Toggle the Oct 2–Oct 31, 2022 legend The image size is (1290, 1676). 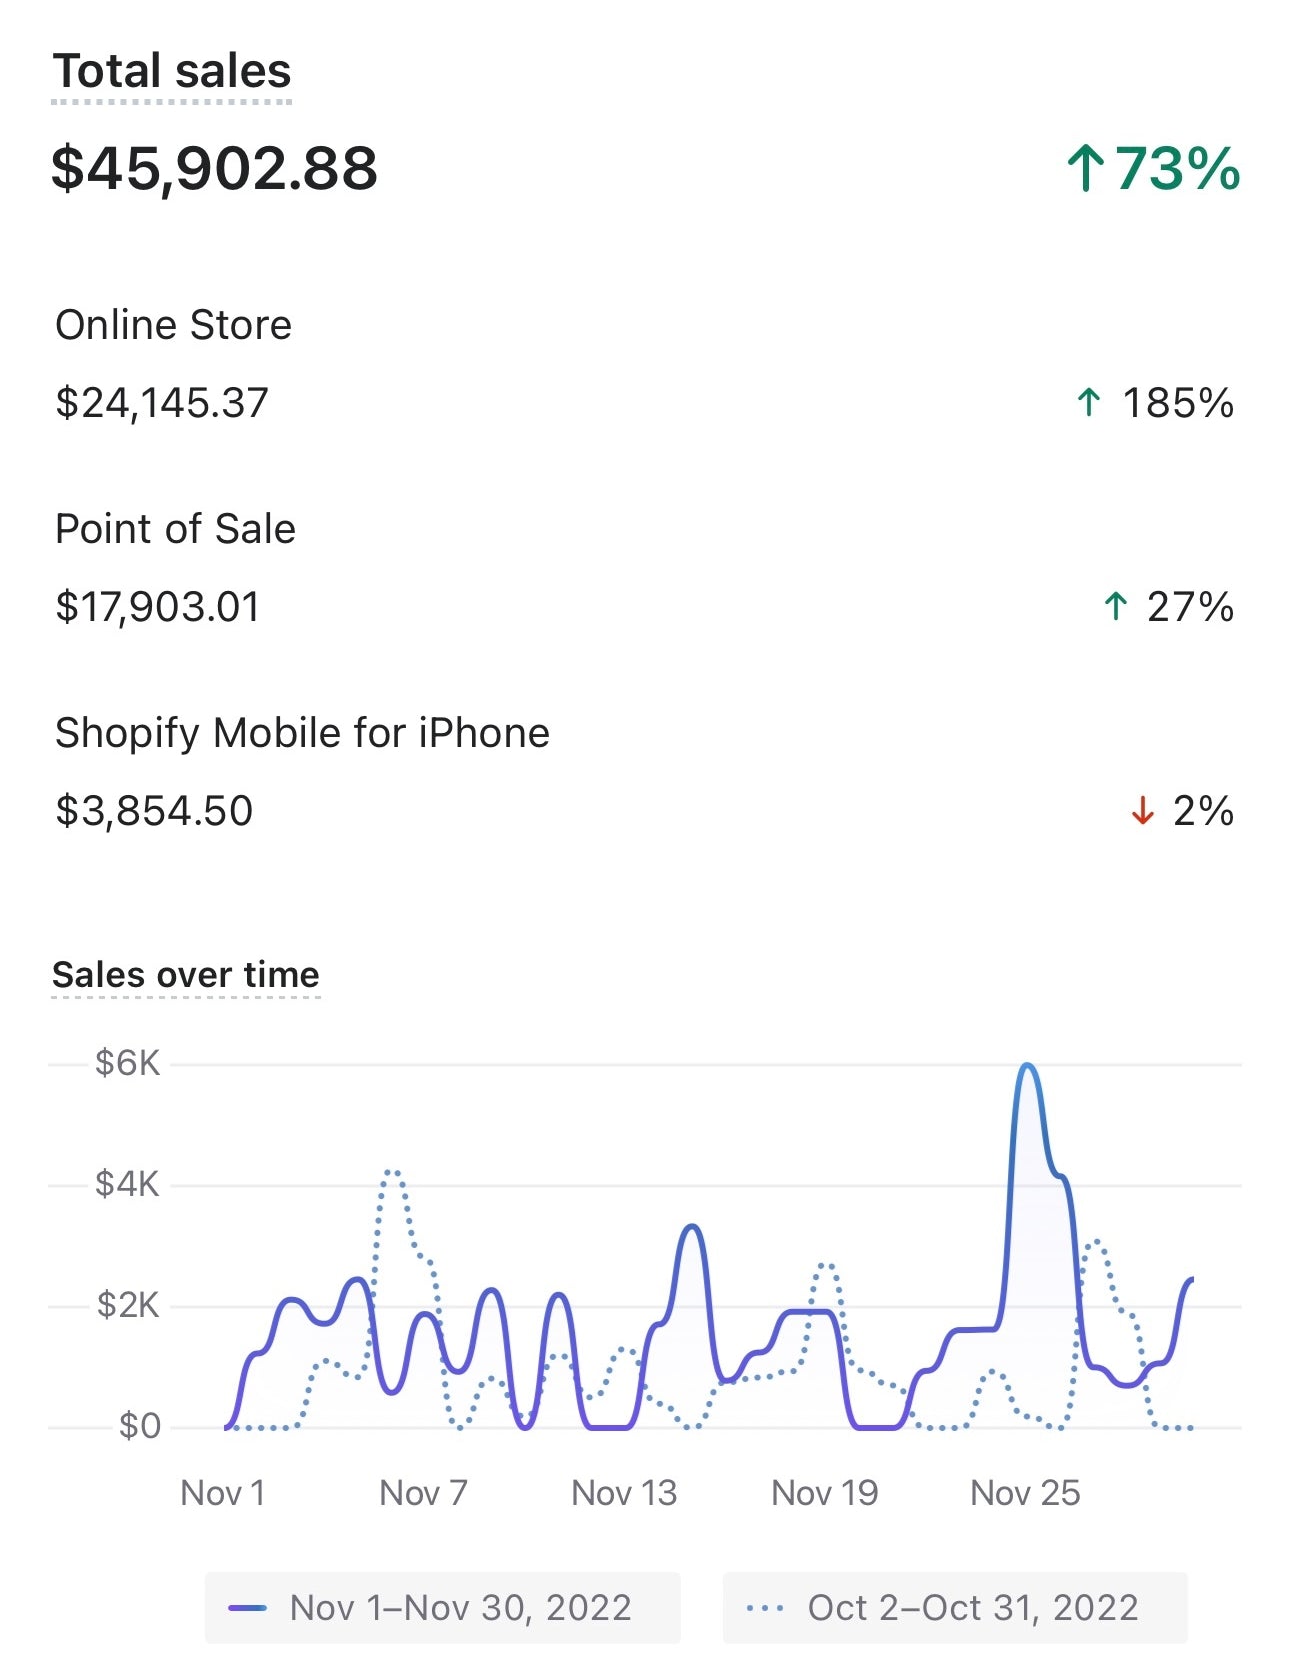tap(955, 1608)
